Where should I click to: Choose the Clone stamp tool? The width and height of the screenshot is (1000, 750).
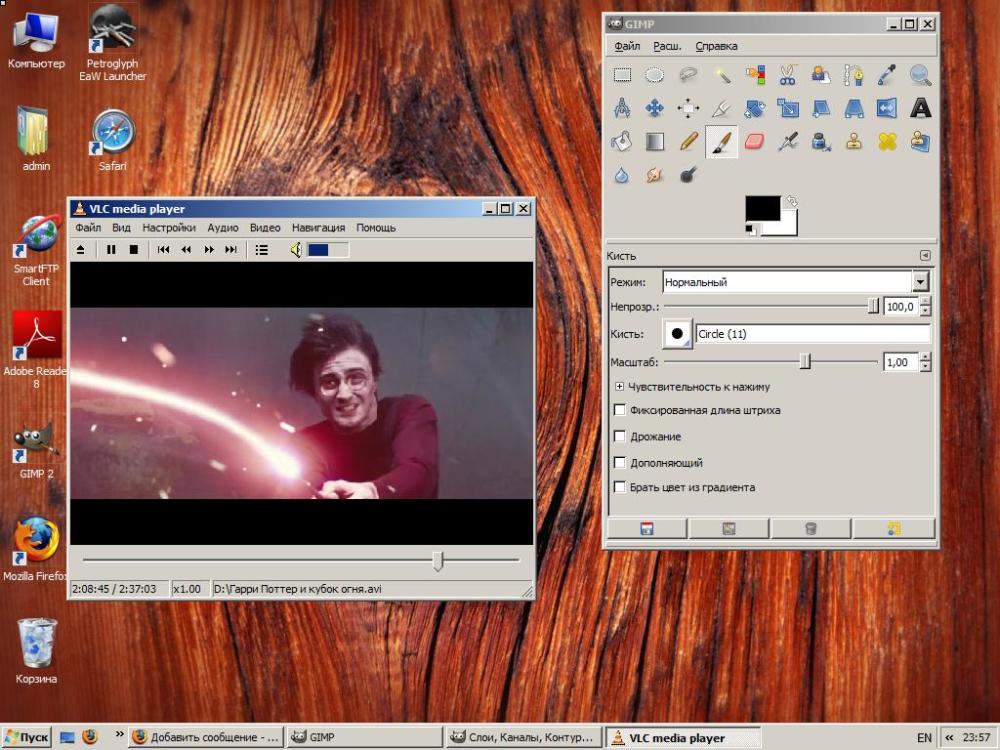point(854,142)
